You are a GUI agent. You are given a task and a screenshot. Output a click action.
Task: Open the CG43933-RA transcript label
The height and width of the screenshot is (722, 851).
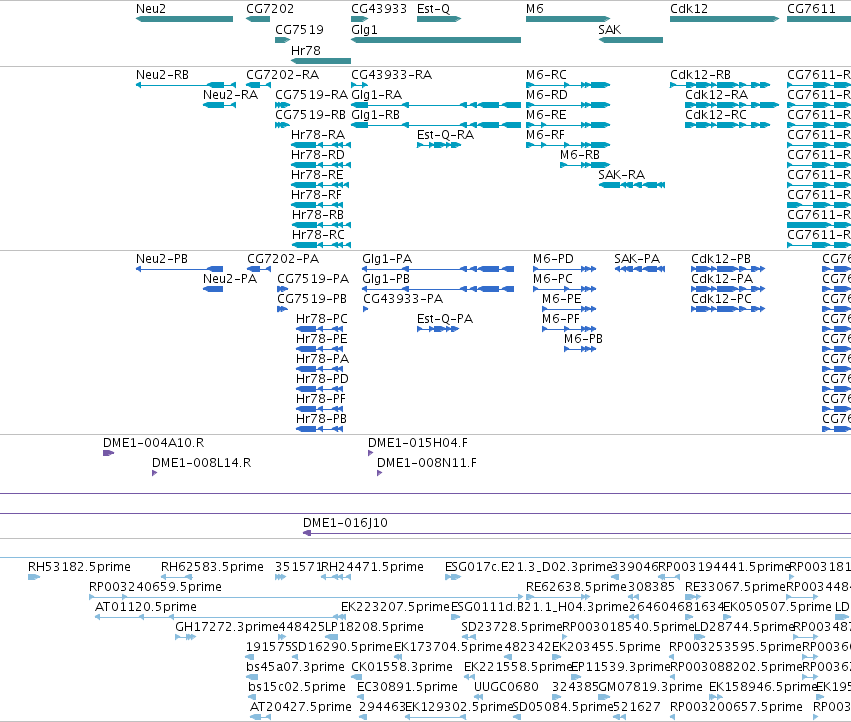tap(392, 74)
